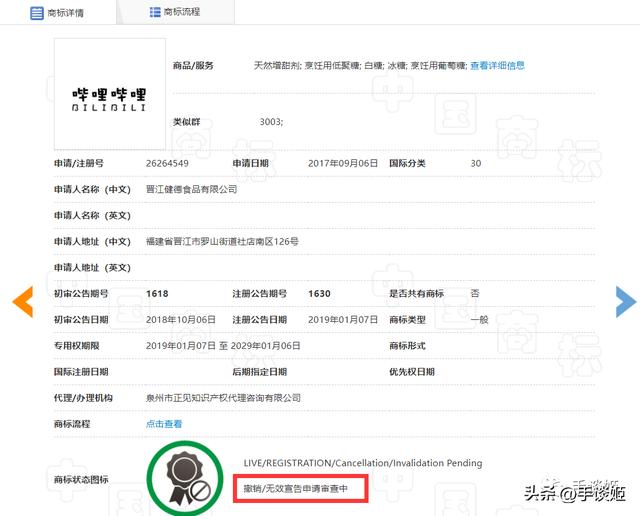This screenshot has height=516, width=640.
Task: Select goods text 天然增甜剂; 烹饪用低聚糖
Action: tap(307, 66)
